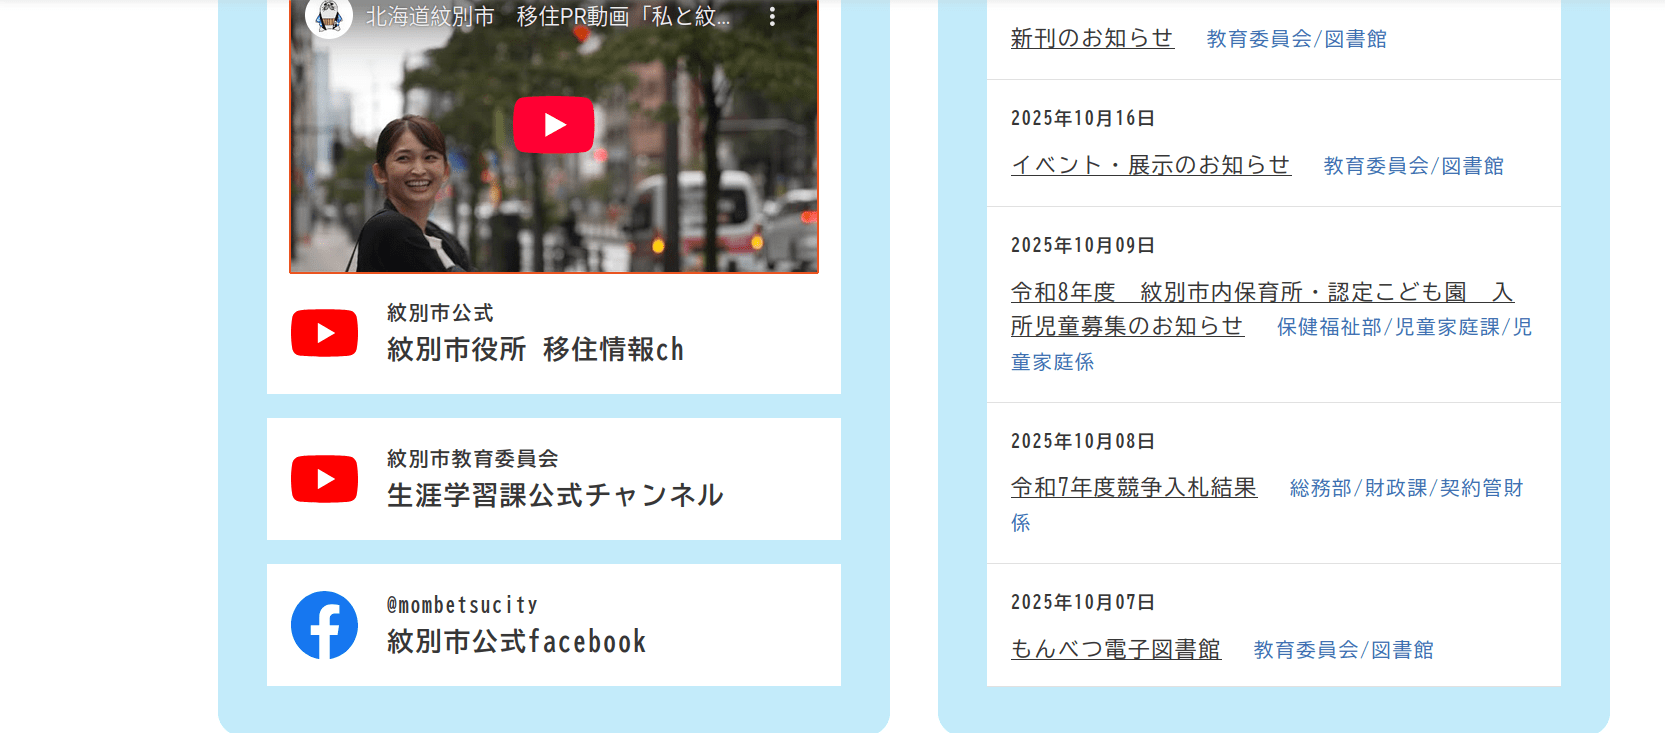This screenshot has height=733, width=1665.
Task: Open the video title 北海道紋別市 移住PR動画
Action: (x=547, y=17)
